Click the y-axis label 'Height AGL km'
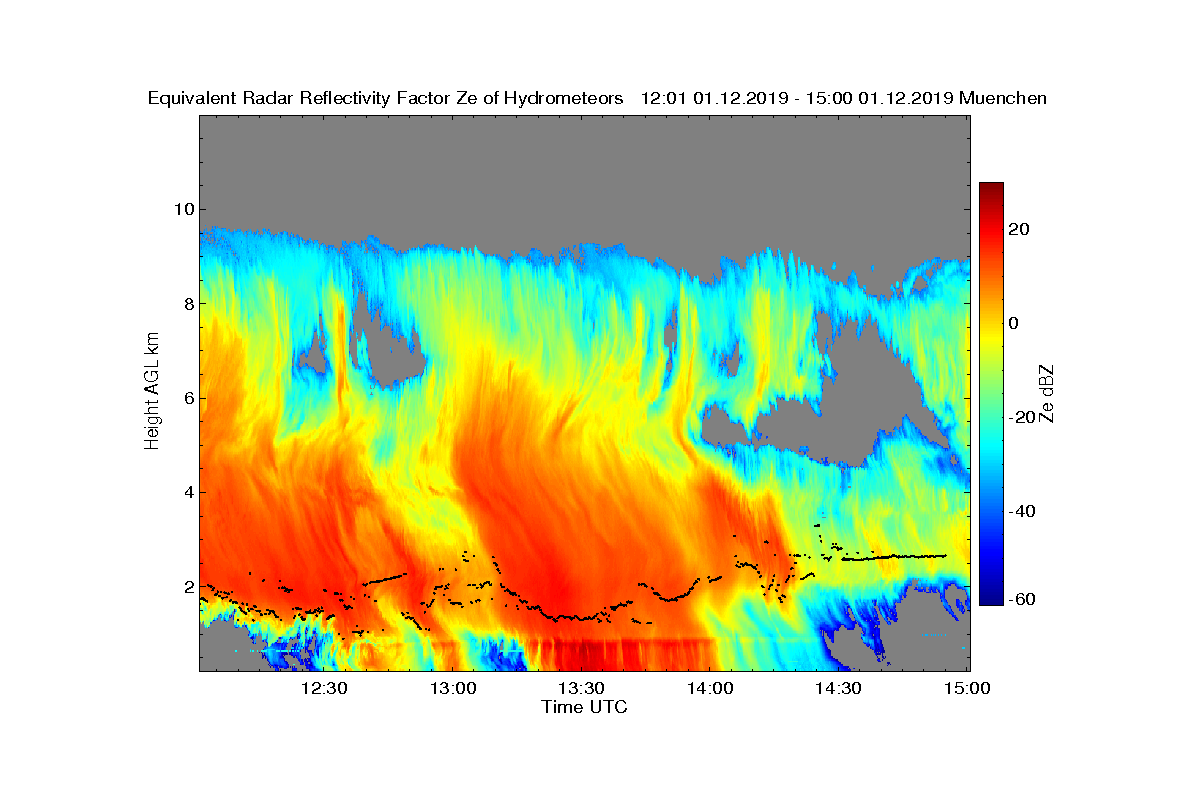 pyautogui.click(x=152, y=393)
